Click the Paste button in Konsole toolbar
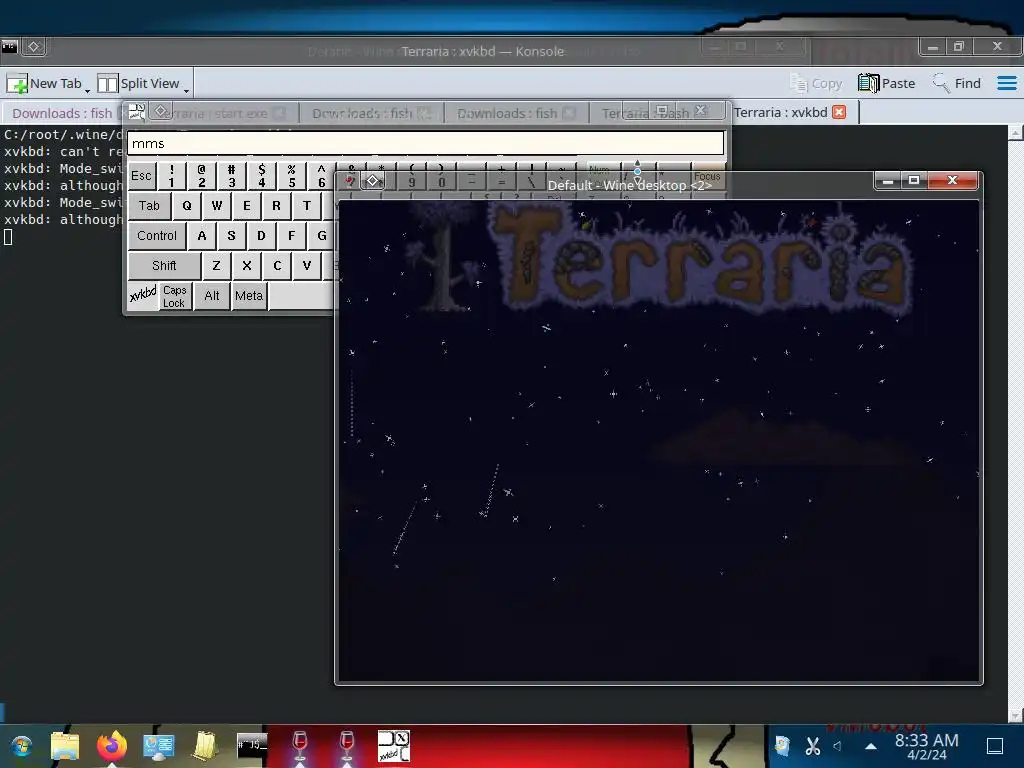 point(886,84)
